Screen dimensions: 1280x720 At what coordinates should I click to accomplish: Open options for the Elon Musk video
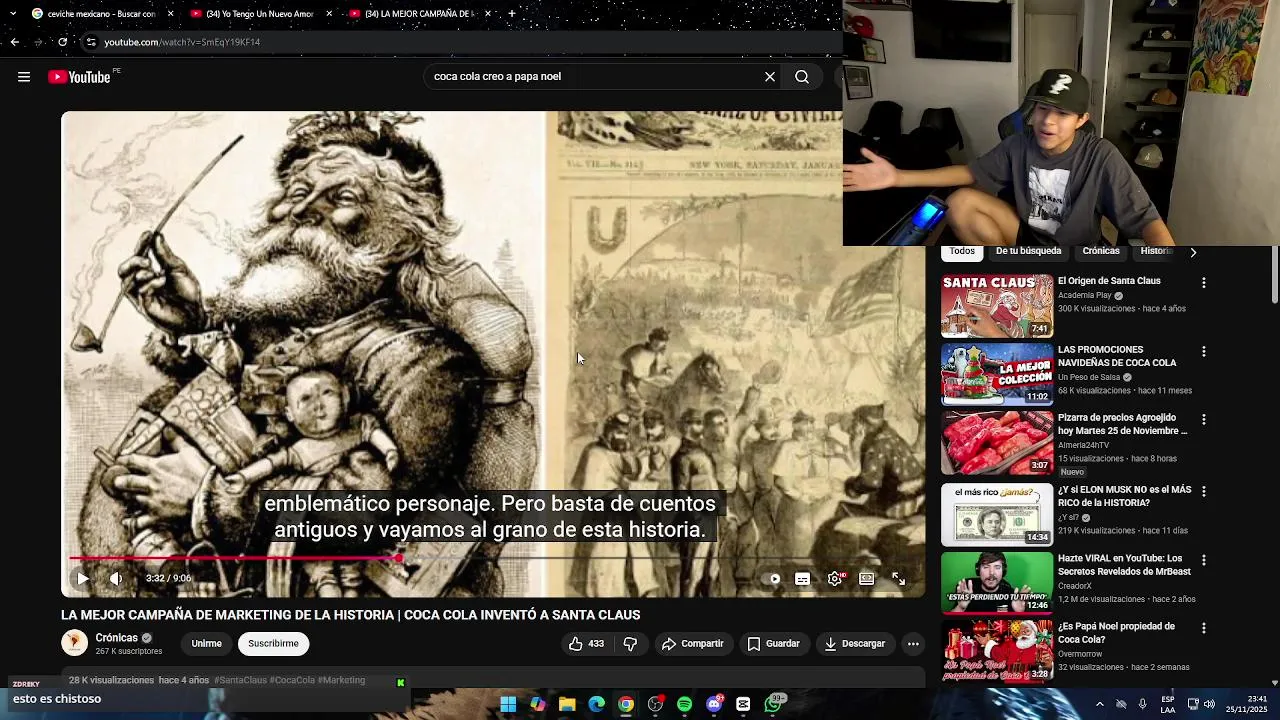point(1204,492)
